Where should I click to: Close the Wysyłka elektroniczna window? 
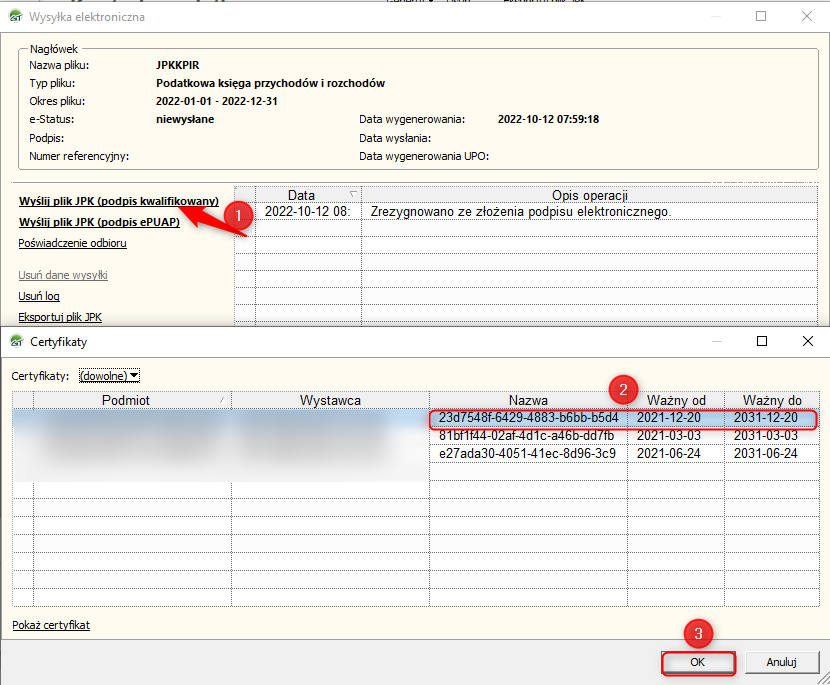pyautogui.click(x=807, y=16)
